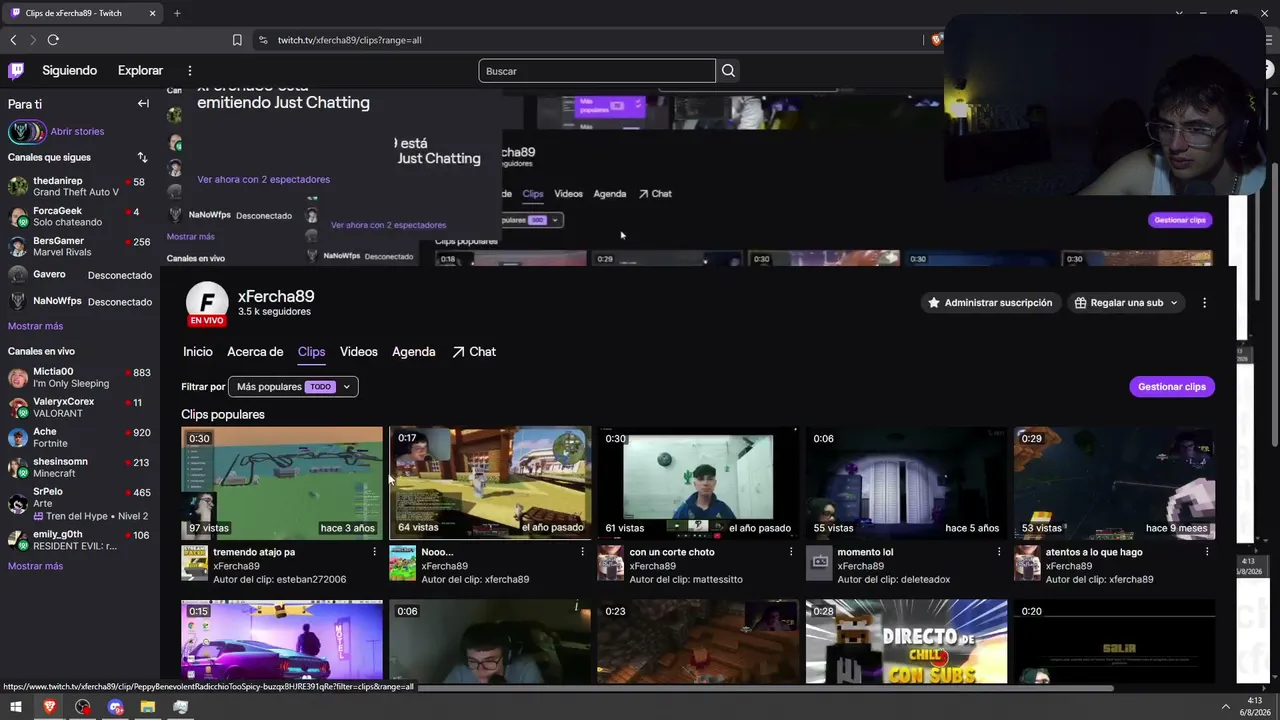Open the Windows Start menu
The height and width of the screenshot is (720, 1280).
click(x=16, y=707)
